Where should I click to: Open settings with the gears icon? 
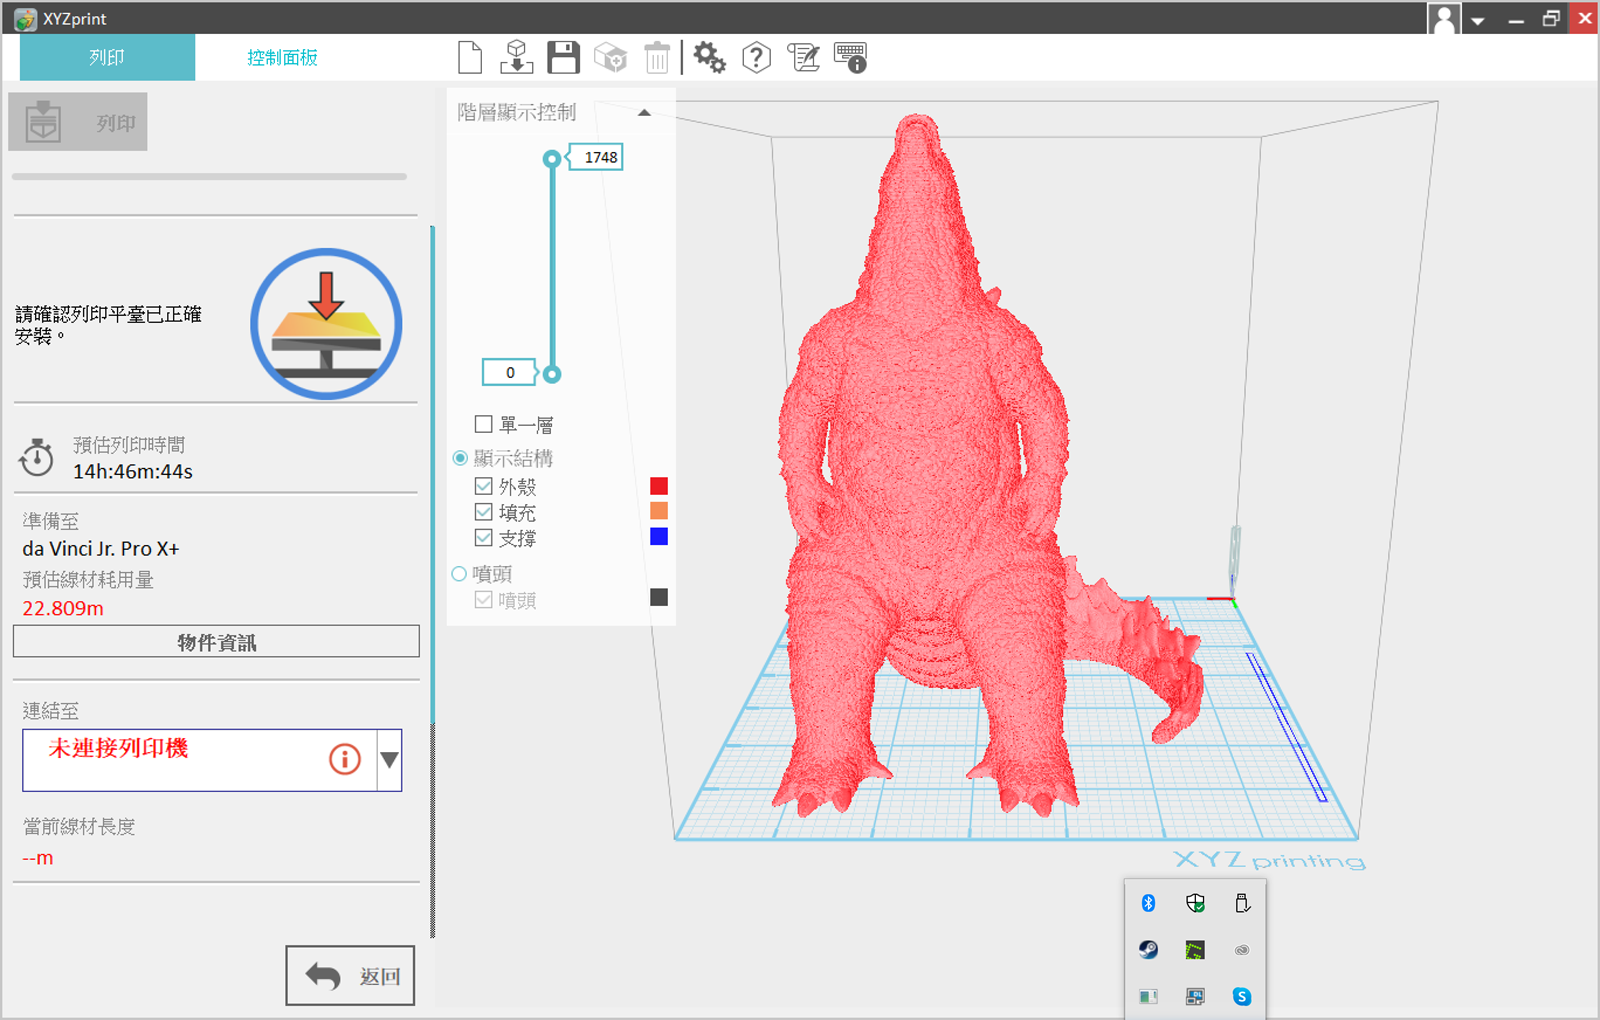[709, 58]
